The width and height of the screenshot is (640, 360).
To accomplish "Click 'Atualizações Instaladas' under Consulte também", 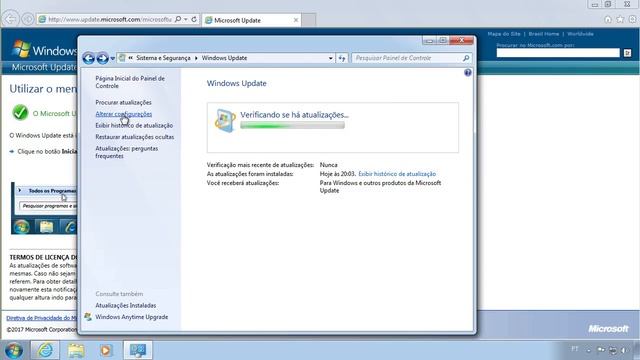I will click(125, 305).
